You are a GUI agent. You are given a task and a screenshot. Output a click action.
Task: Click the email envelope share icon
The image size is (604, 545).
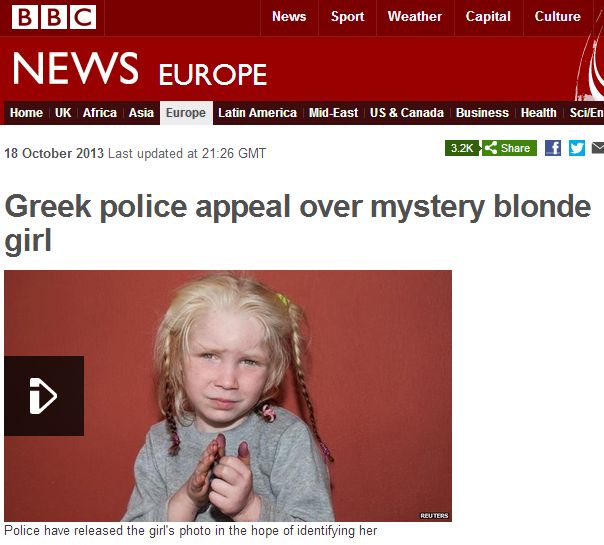point(598,148)
